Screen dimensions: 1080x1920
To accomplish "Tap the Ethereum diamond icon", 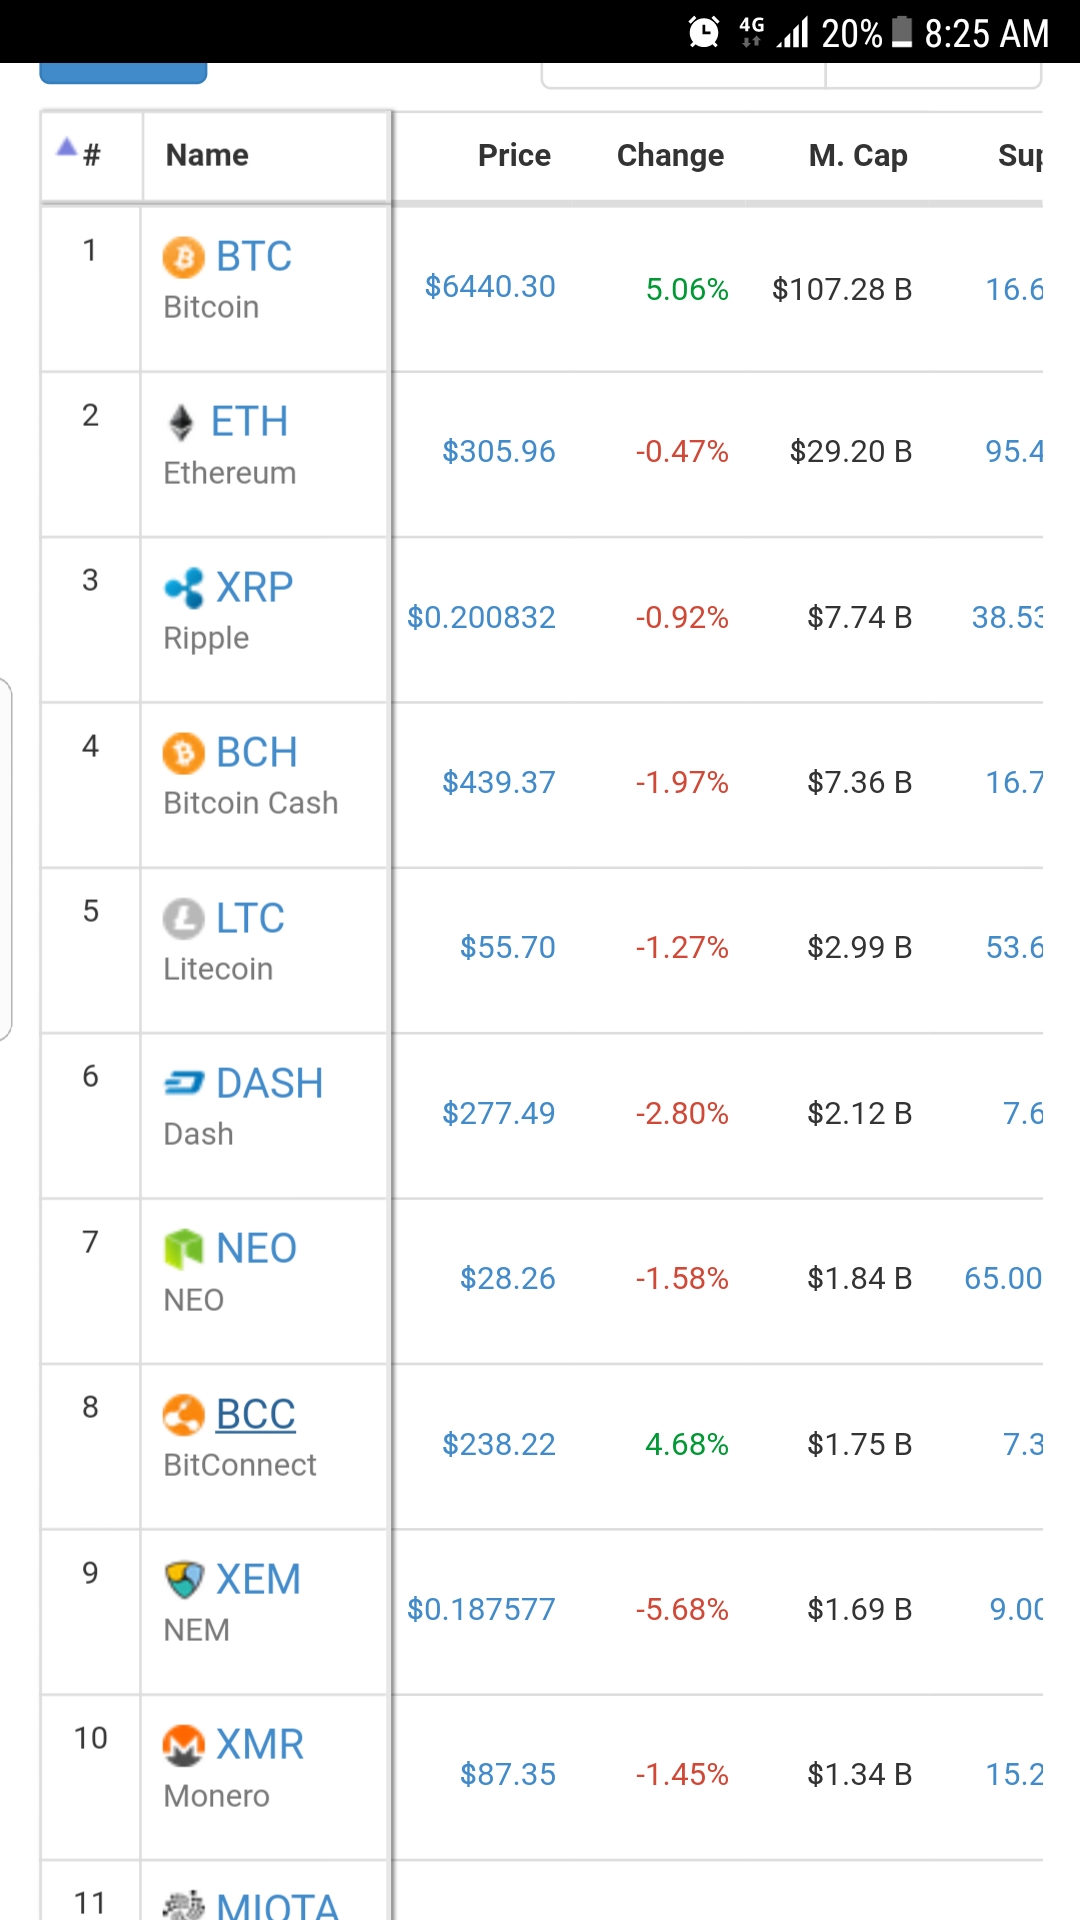I will click(x=181, y=422).
